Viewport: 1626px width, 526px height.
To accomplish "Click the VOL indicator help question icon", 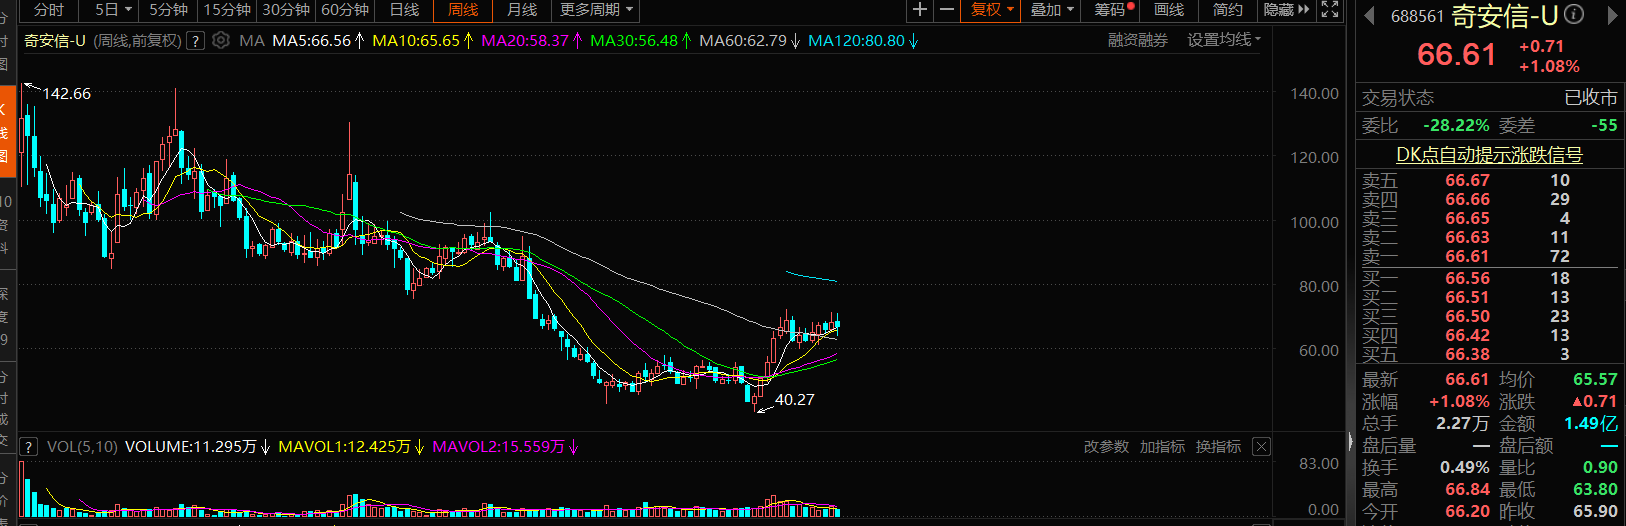I will click(29, 447).
